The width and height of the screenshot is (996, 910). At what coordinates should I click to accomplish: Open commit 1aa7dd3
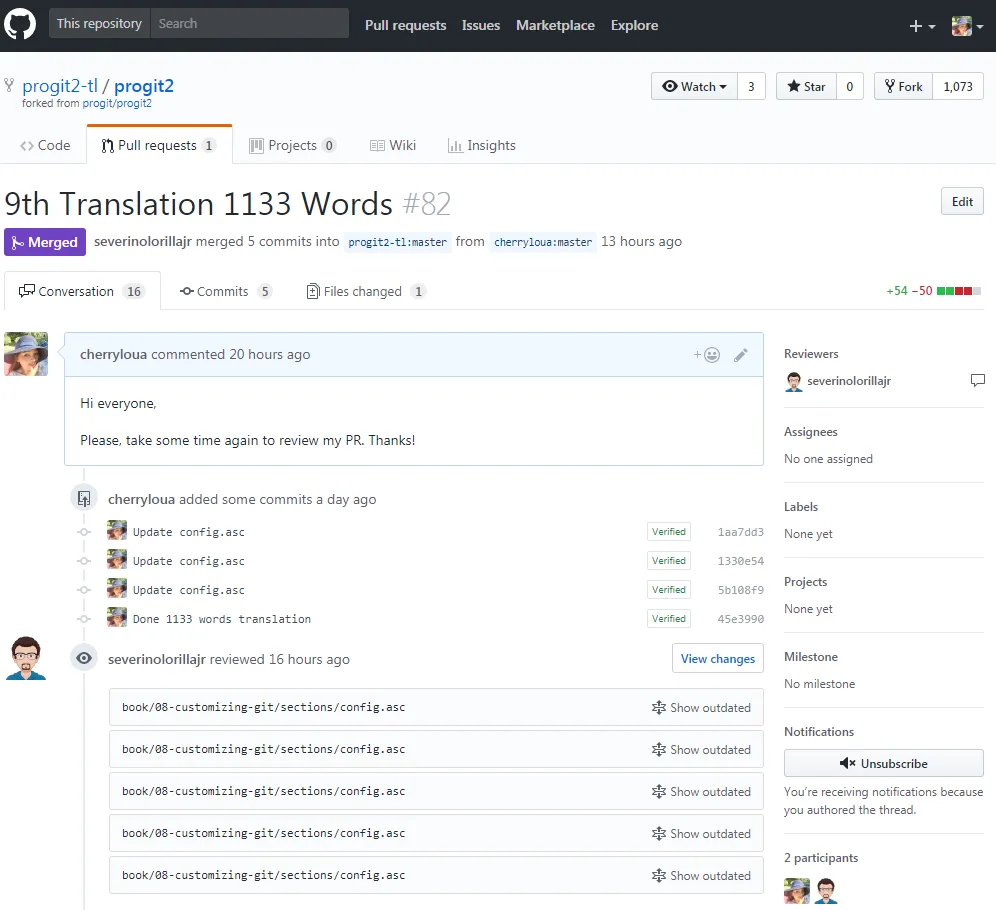[x=741, y=532]
